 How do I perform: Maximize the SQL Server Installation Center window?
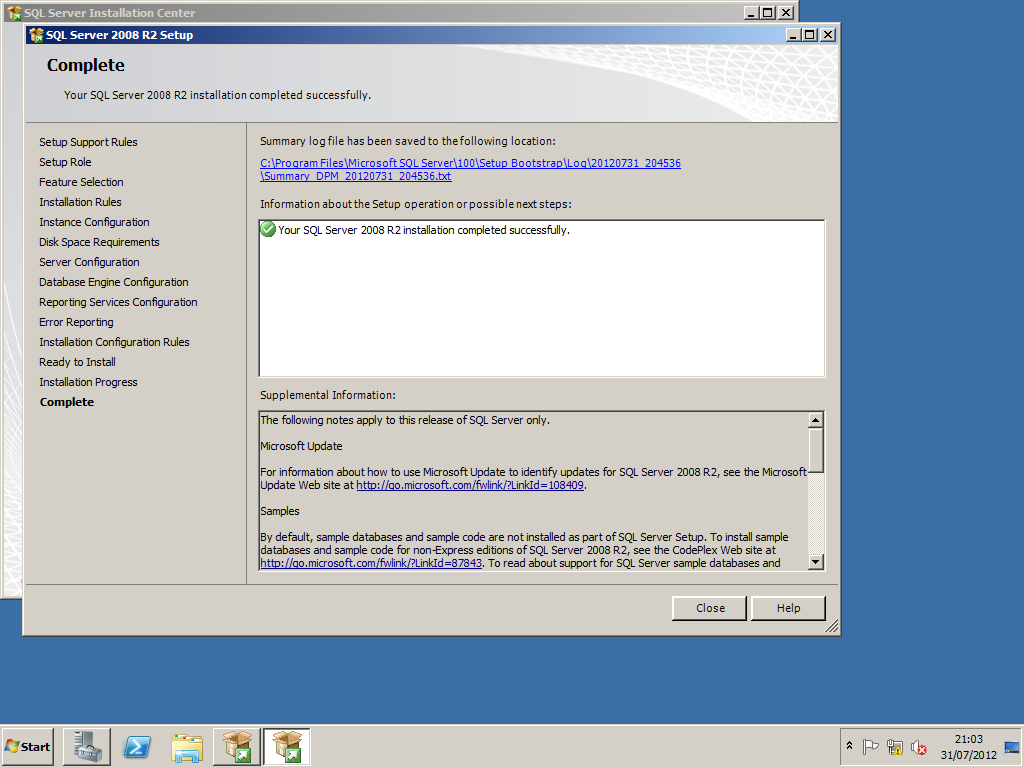coord(768,12)
